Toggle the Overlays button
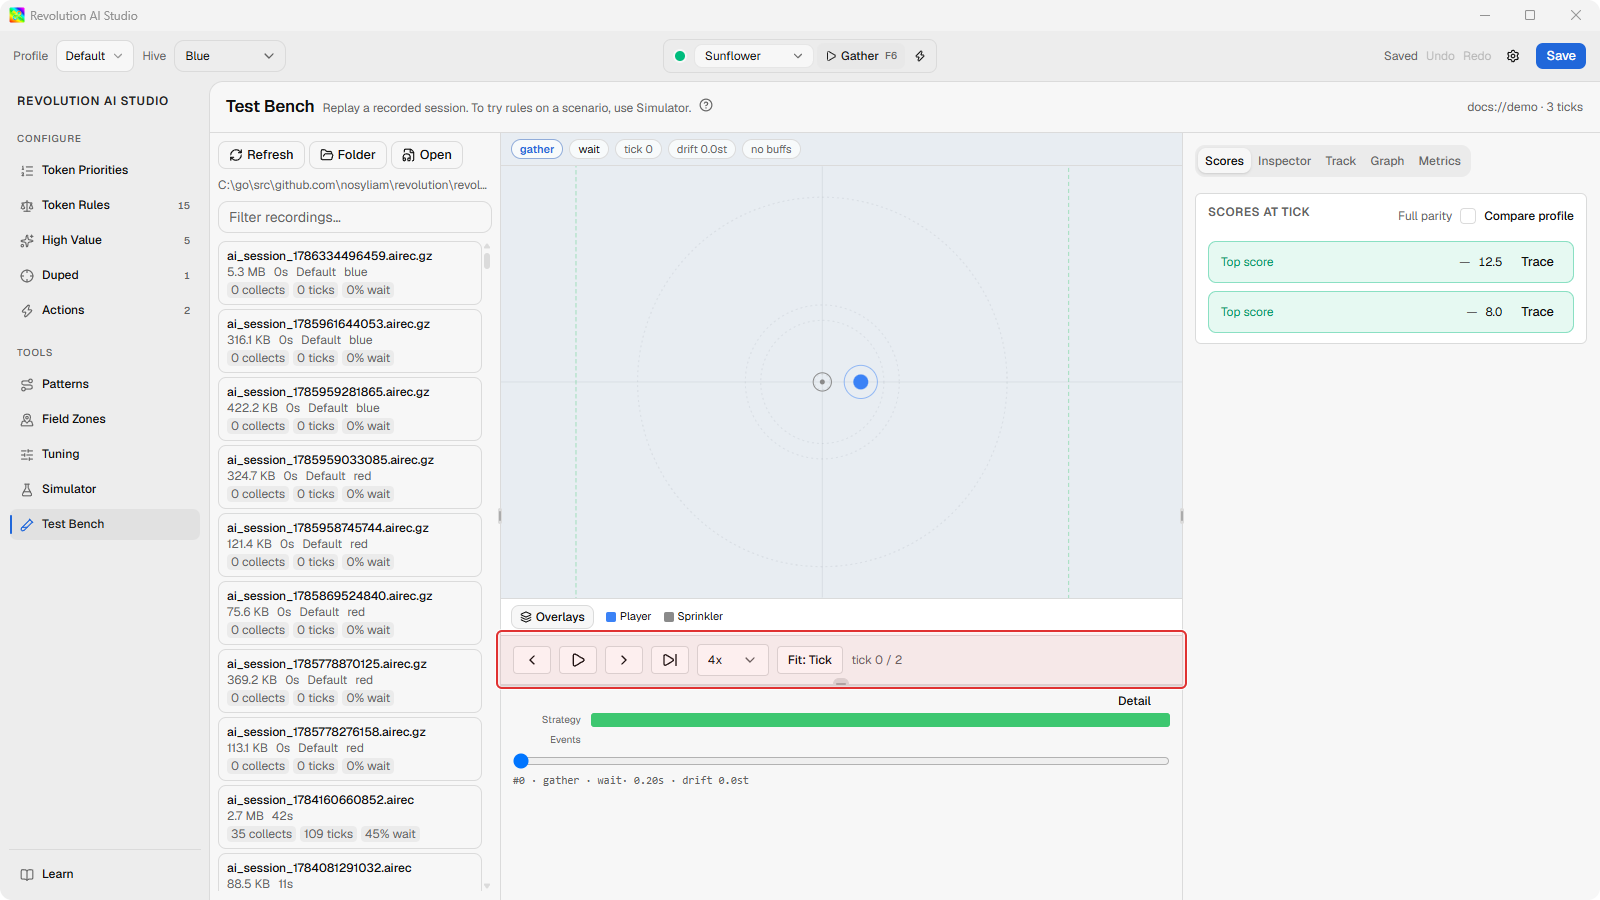The height and width of the screenshot is (900, 1600). point(552,617)
